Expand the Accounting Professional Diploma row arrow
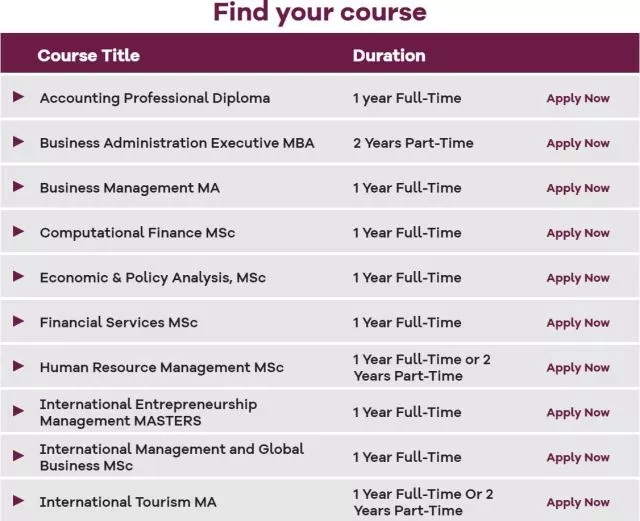Viewport: 640px width, 521px height. (18, 97)
